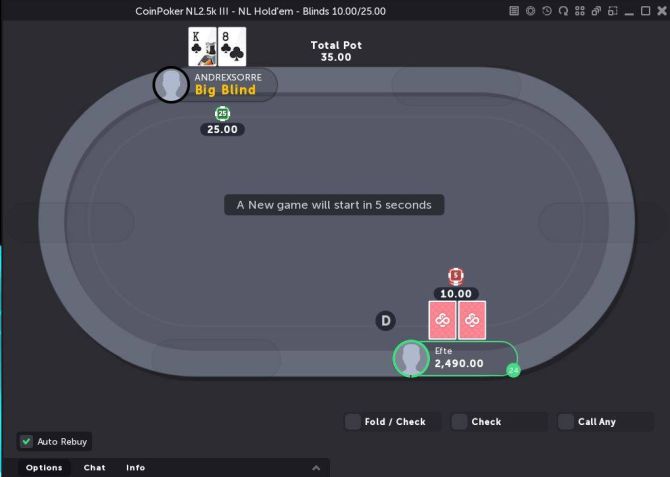Click the poker chip icon in title bar
Image resolution: width=670 pixels, height=477 pixels.
[530, 11]
